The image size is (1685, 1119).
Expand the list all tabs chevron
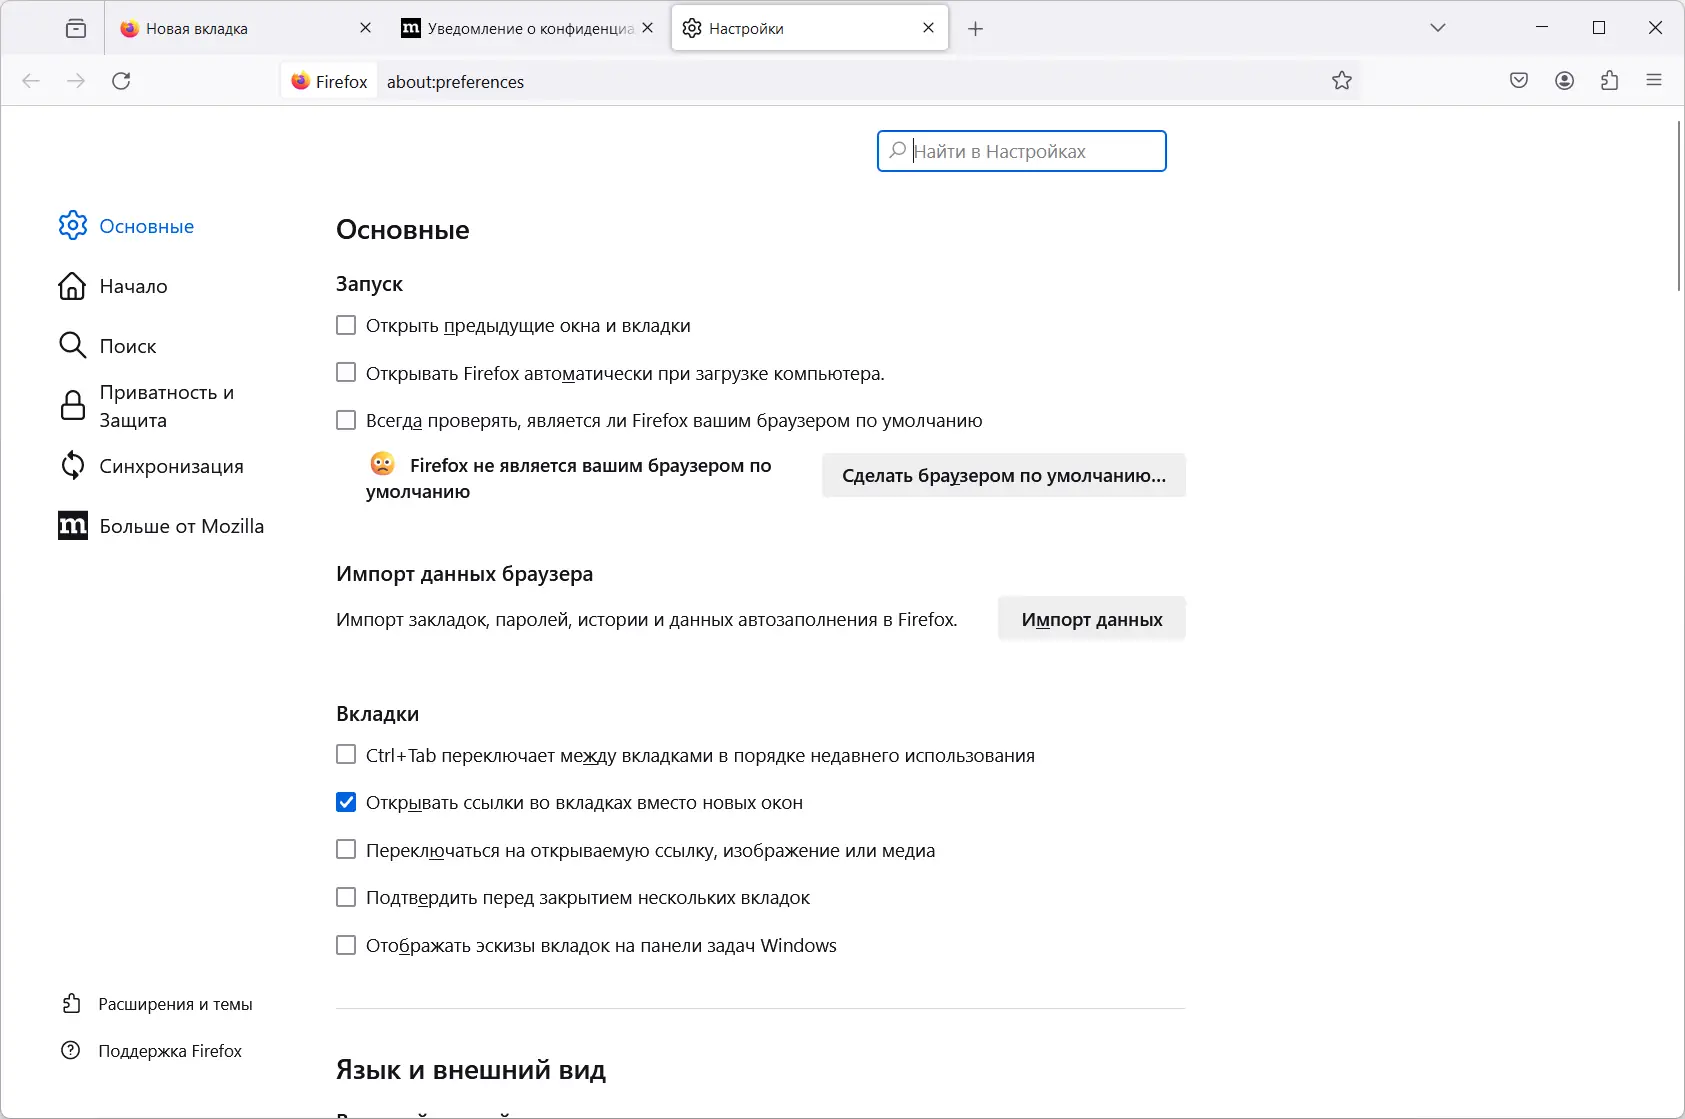click(x=1438, y=28)
